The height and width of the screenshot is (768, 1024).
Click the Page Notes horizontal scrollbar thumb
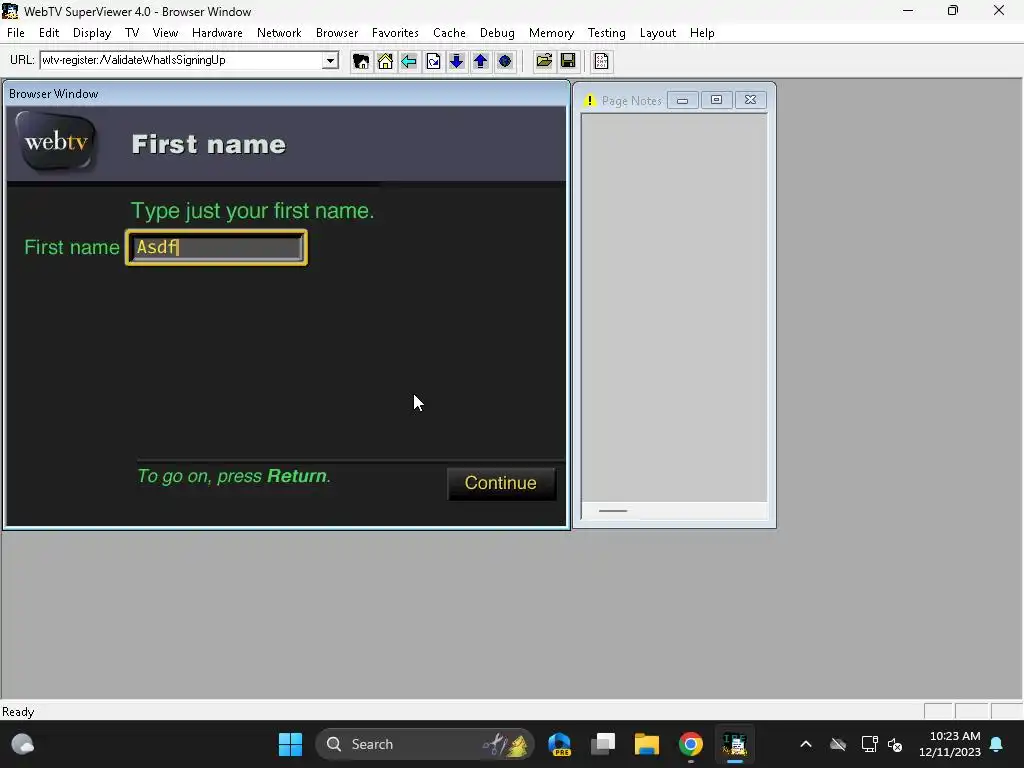click(x=613, y=511)
